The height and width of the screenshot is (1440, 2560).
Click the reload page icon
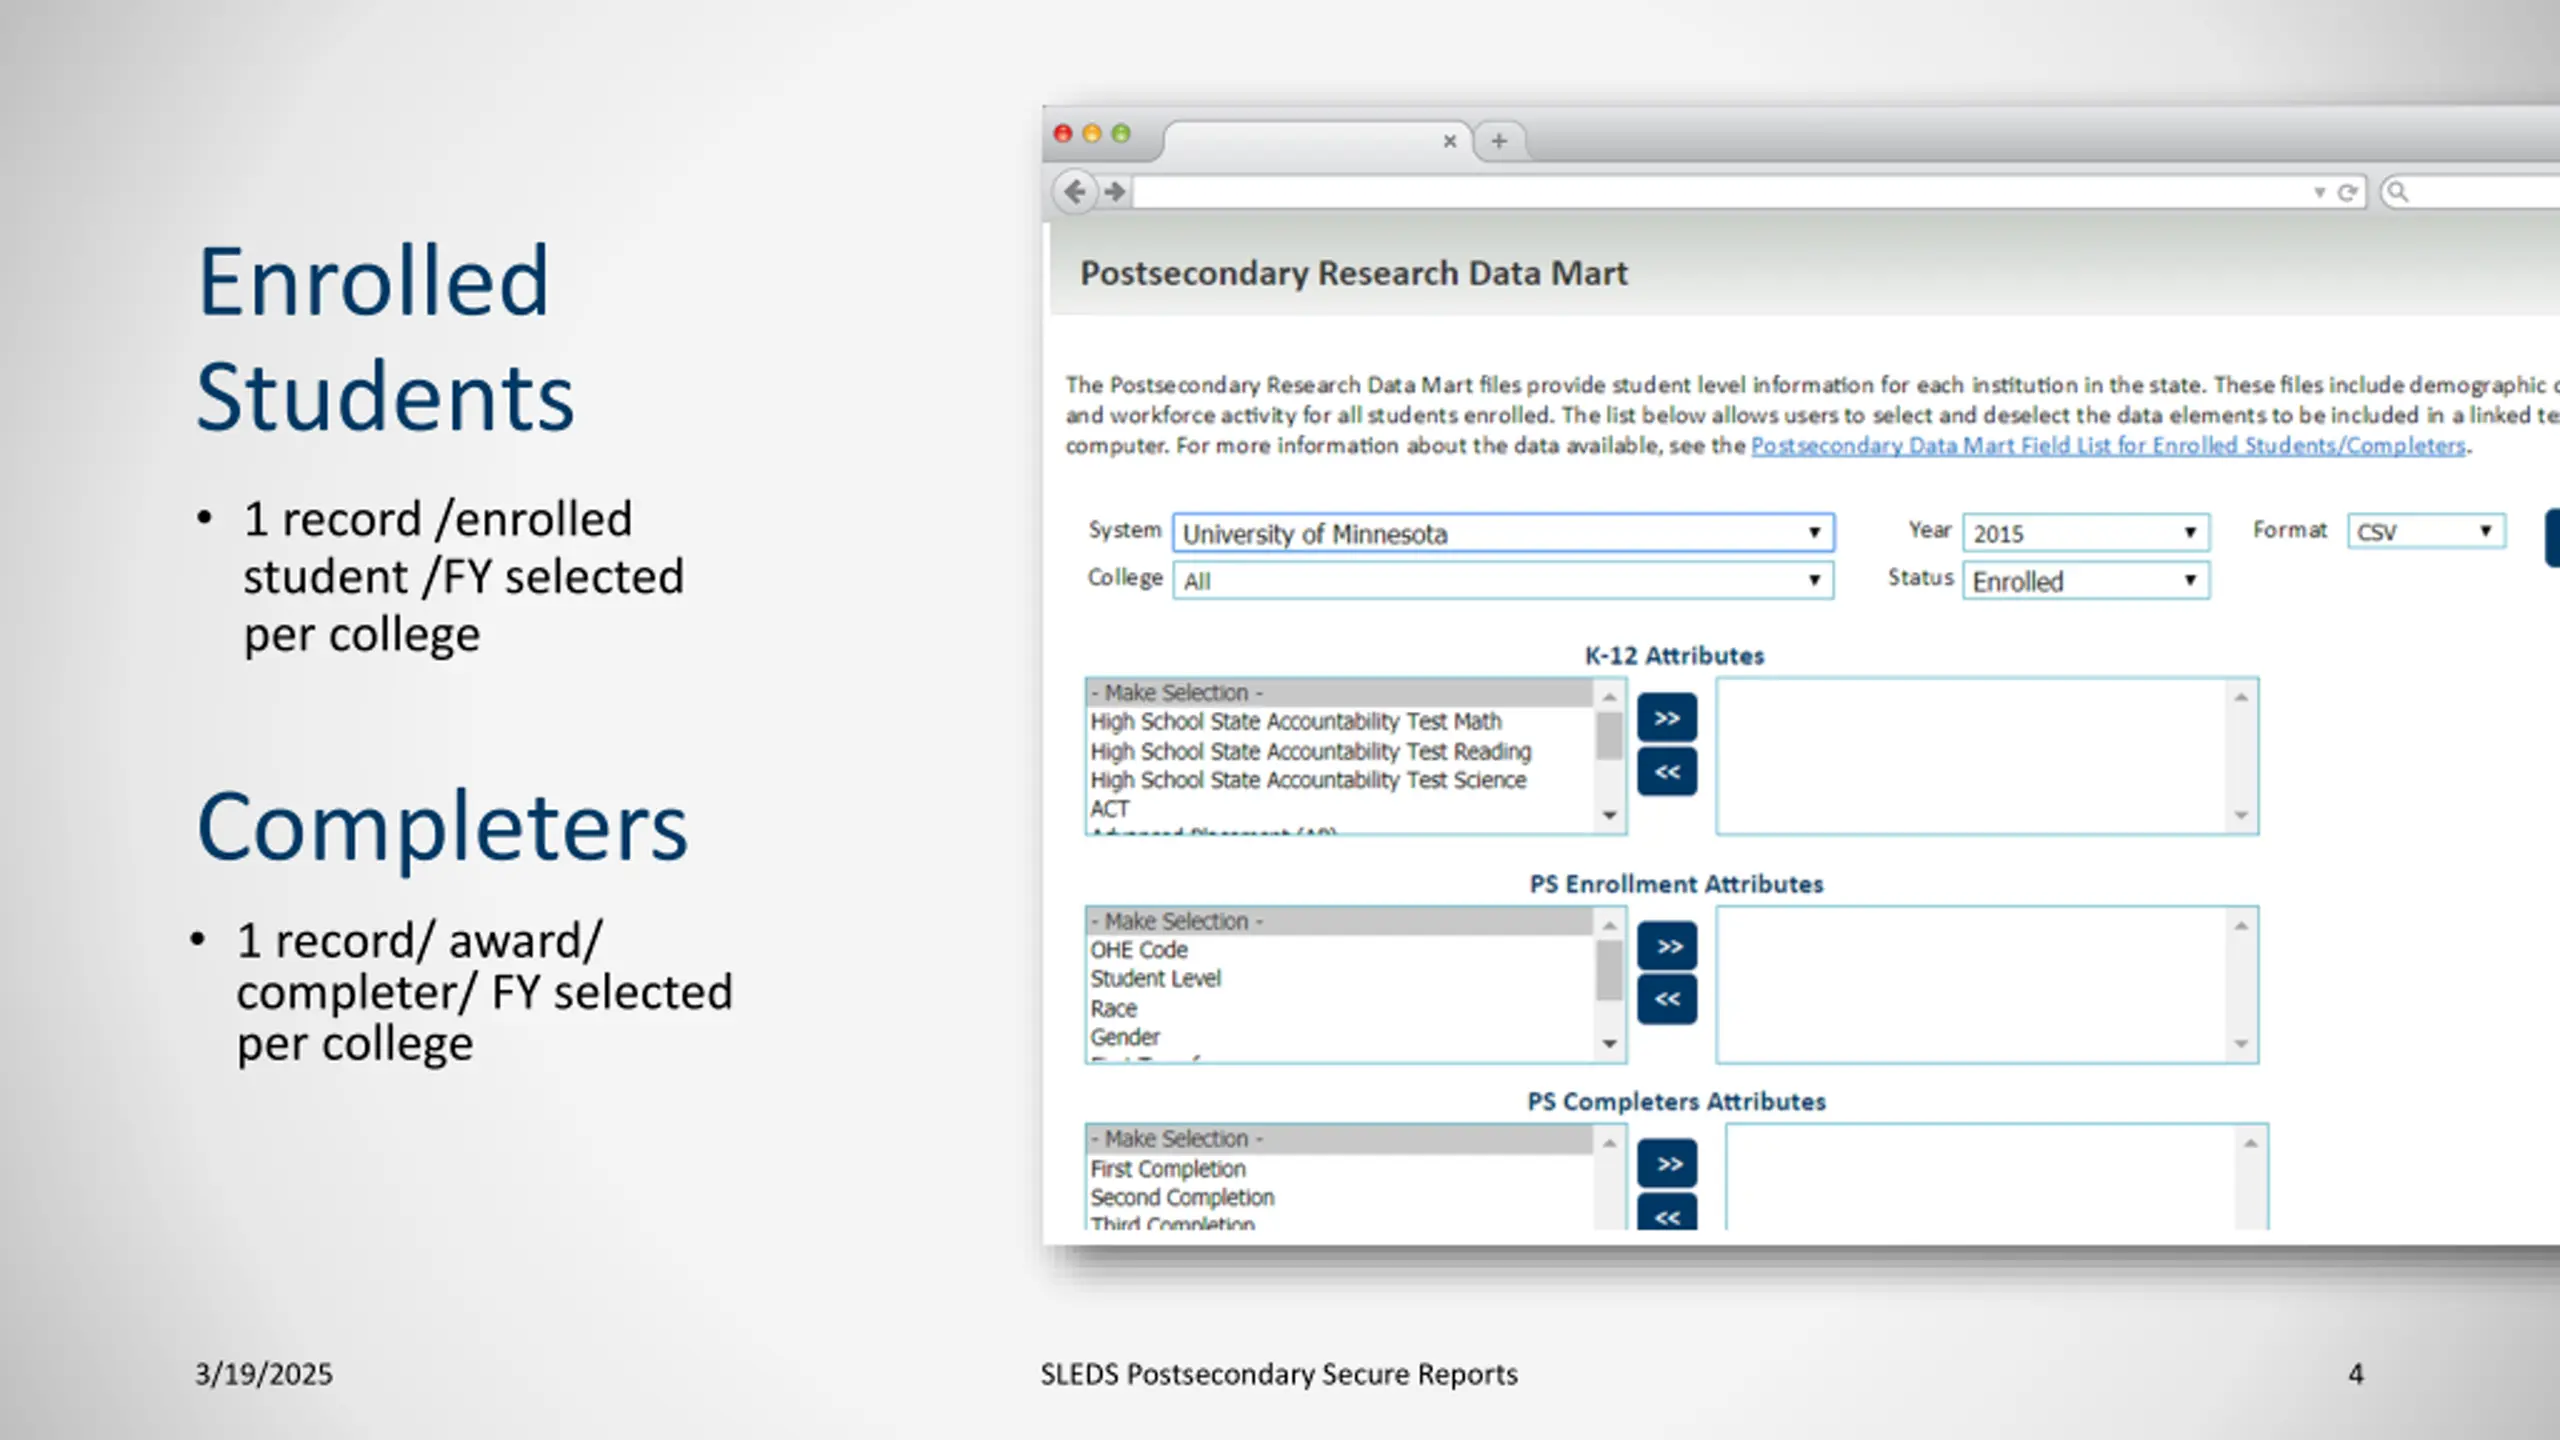point(2347,192)
